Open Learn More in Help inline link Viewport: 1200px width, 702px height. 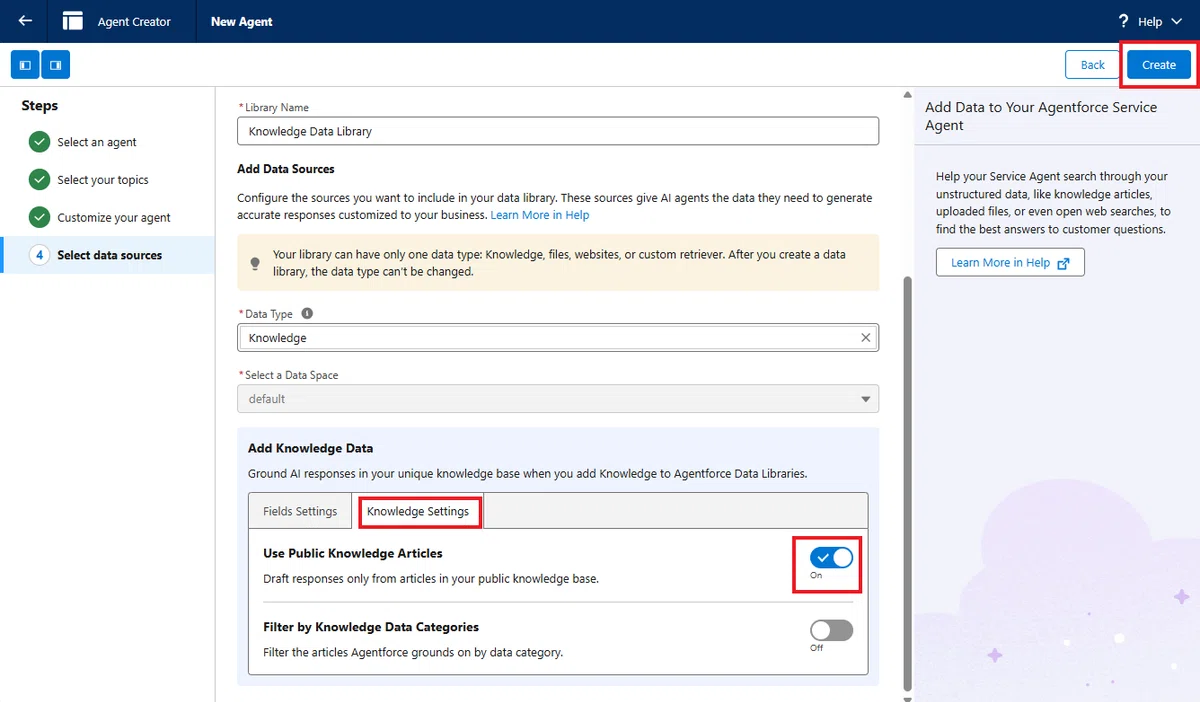(x=540, y=215)
